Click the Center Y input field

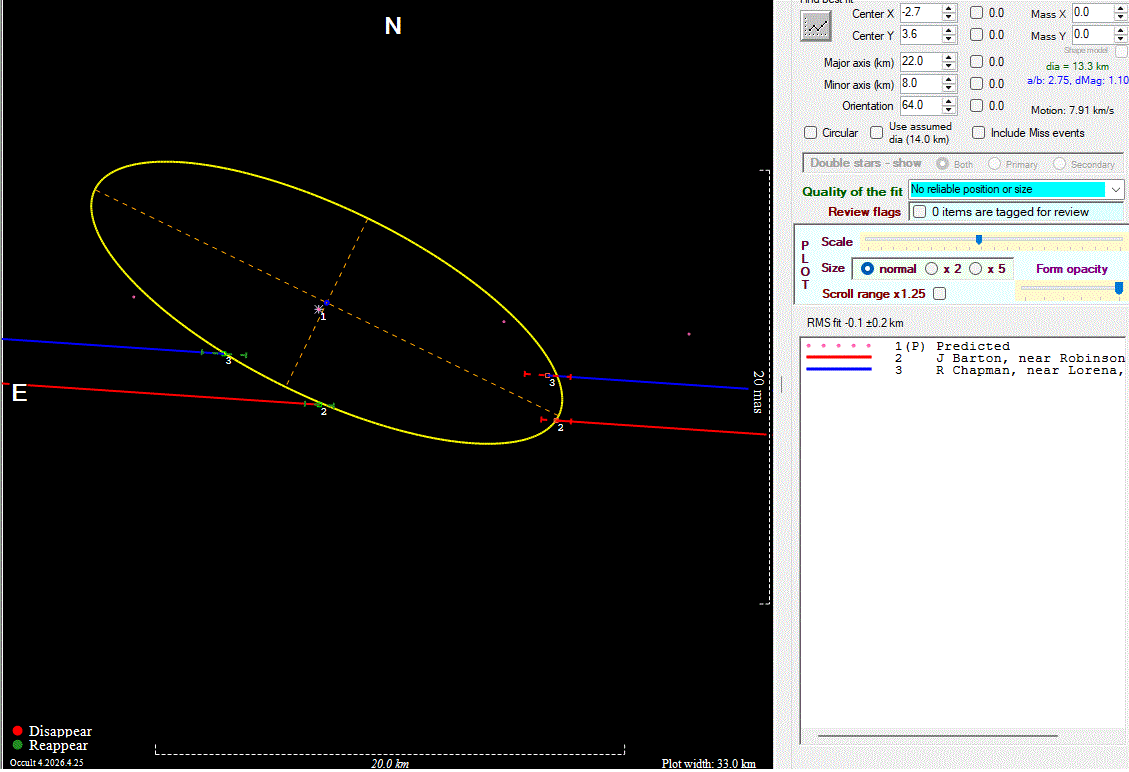[921, 35]
